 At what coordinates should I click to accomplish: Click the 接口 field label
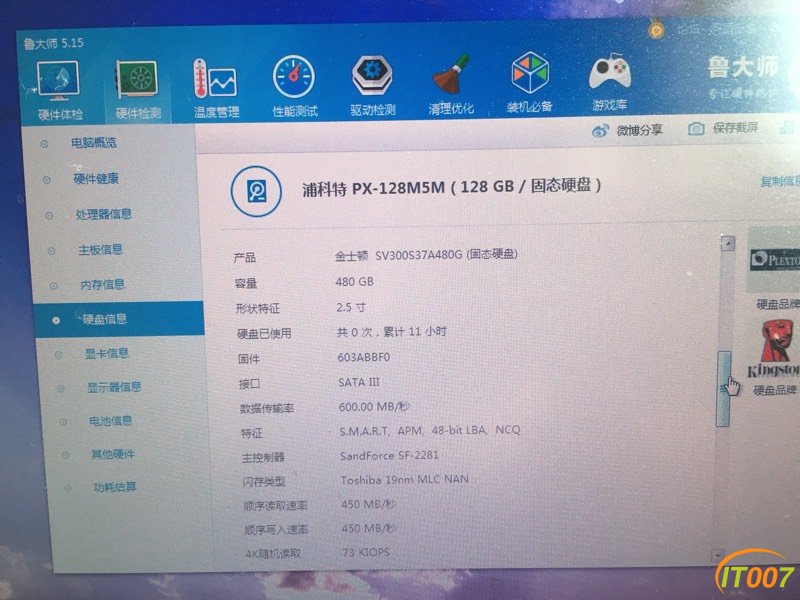[250, 384]
